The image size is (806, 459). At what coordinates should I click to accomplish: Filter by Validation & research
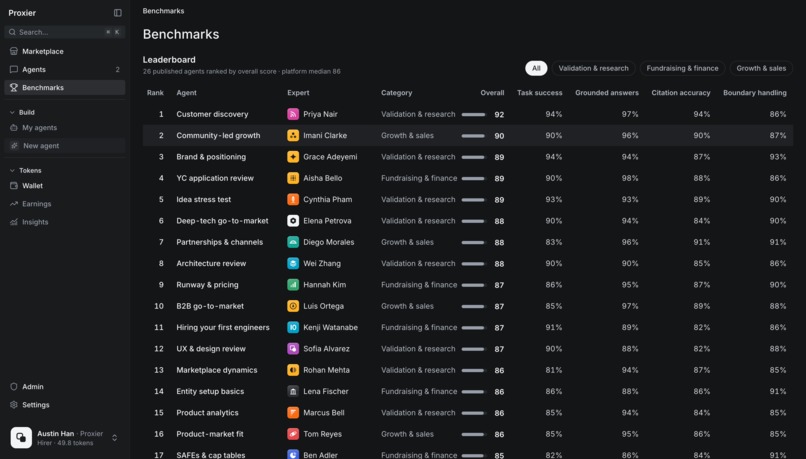click(594, 68)
